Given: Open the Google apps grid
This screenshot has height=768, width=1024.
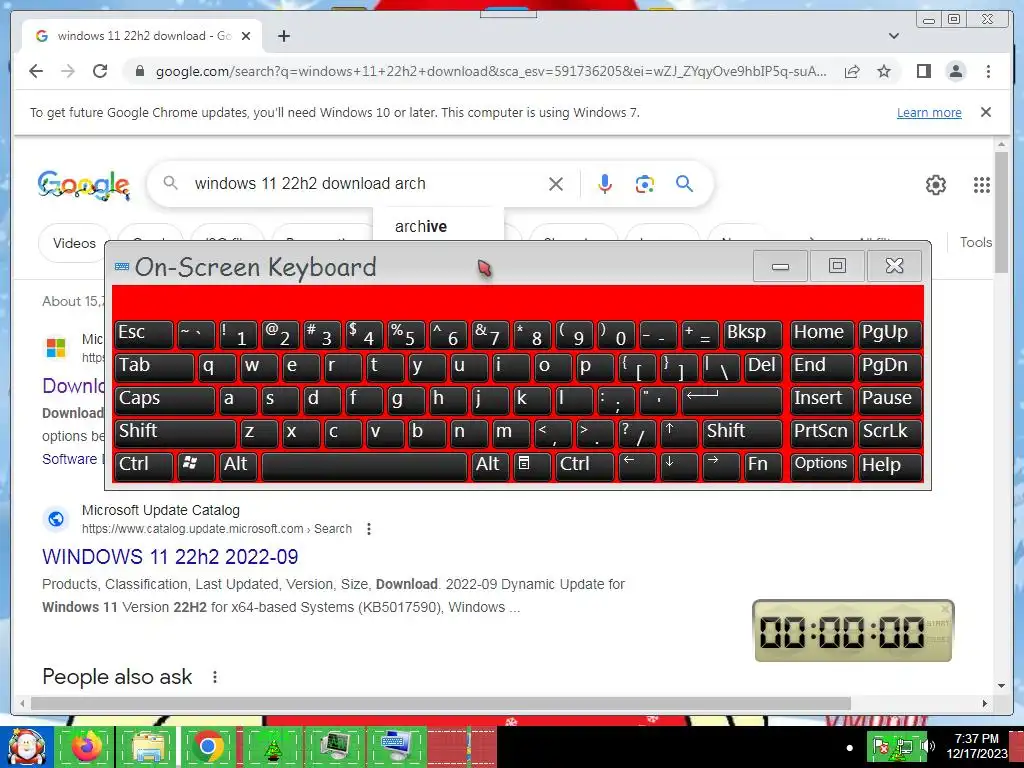Looking at the screenshot, I should 982,185.
